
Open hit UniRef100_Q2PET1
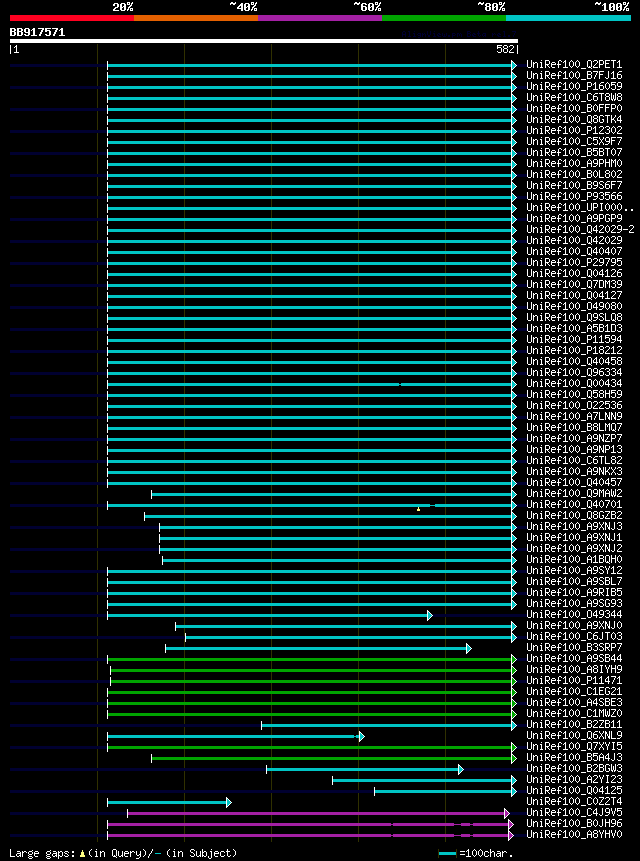click(x=574, y=65)
